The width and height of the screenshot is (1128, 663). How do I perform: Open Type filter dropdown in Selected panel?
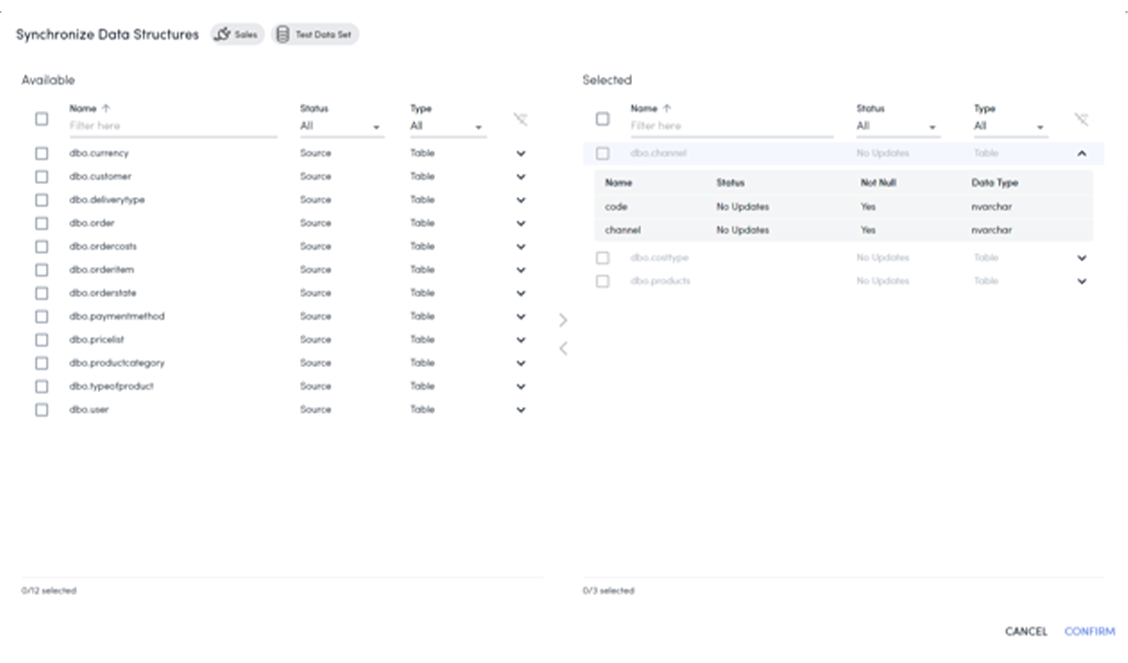(x=1009, y=127)
